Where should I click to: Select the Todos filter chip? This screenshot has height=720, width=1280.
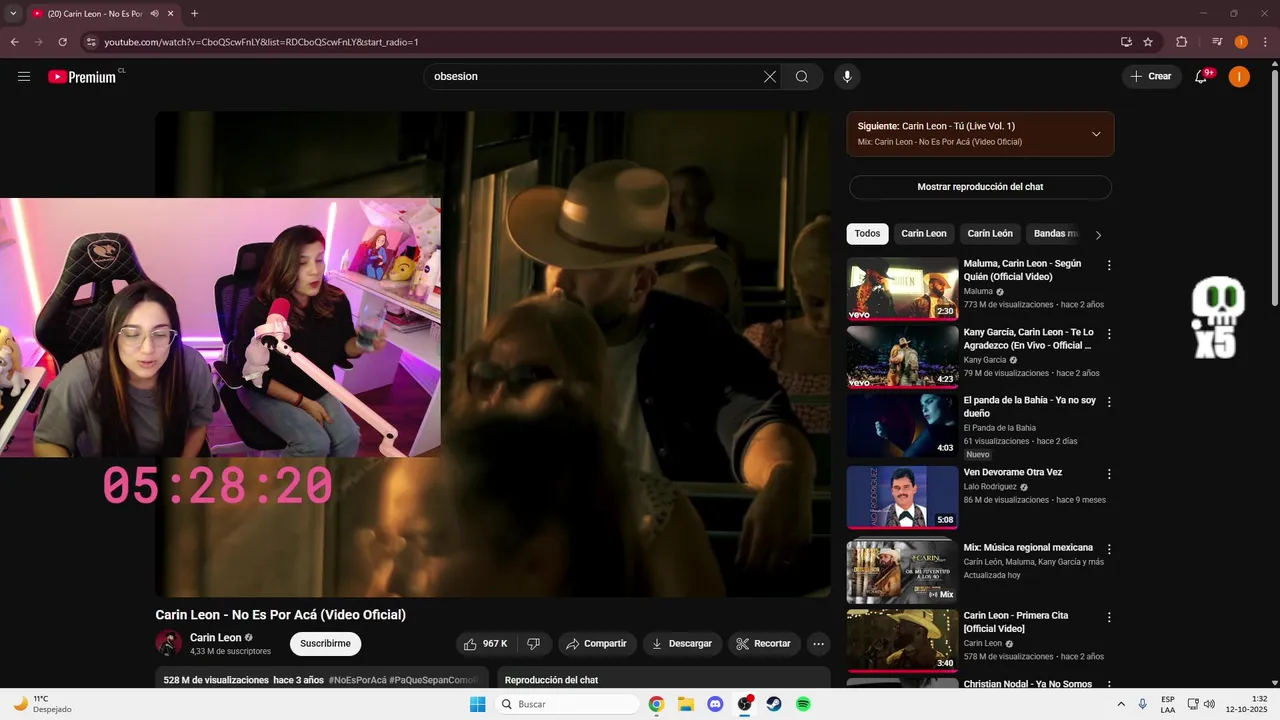click(x=867, y=234)
